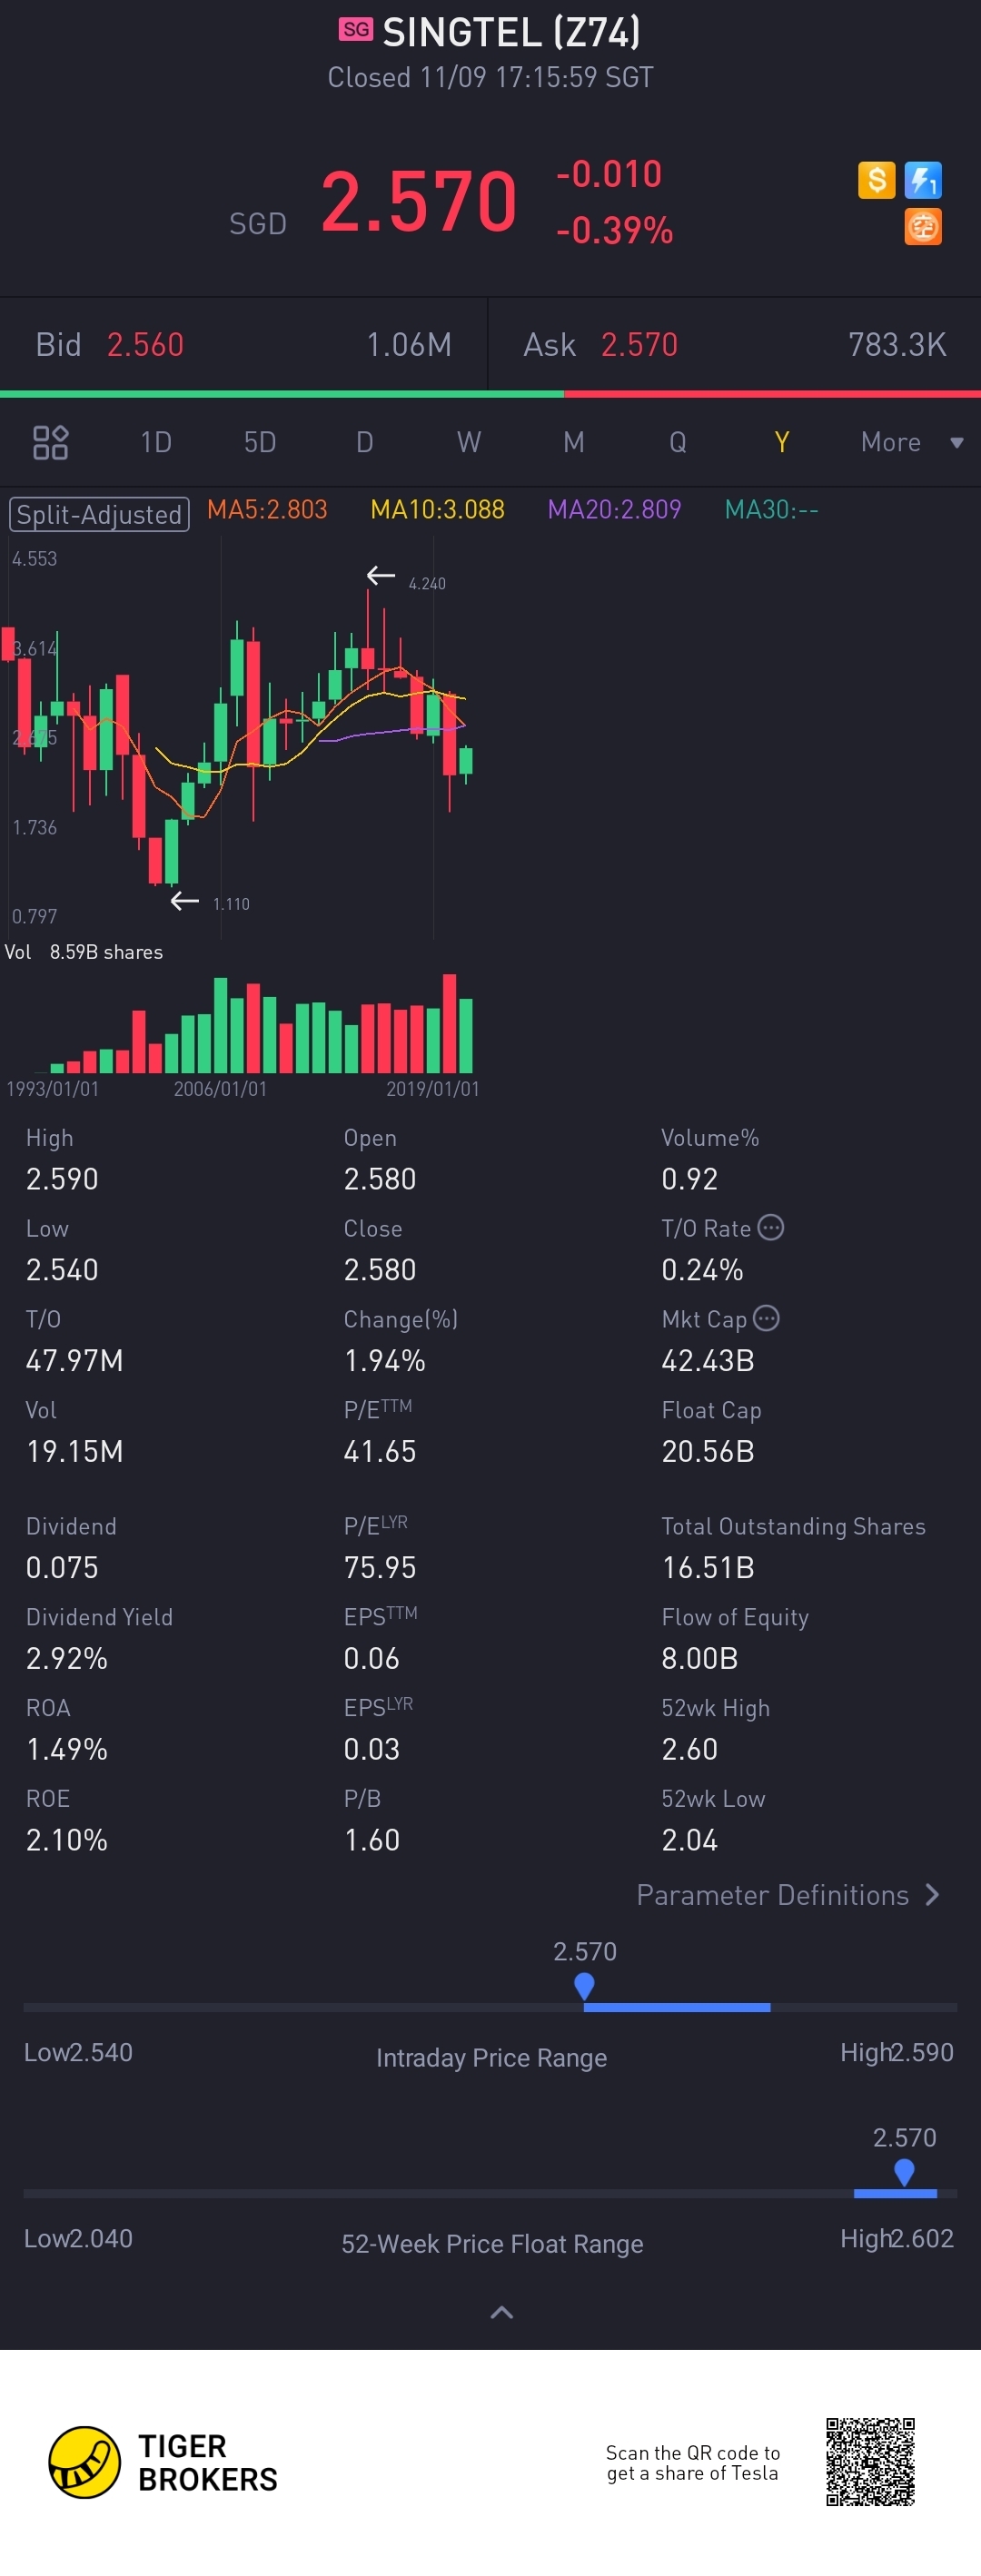Tap the blue lightning bolt icon
Image resolution: width=981 pixels, height=2576 pixels.
click(923, 180)
